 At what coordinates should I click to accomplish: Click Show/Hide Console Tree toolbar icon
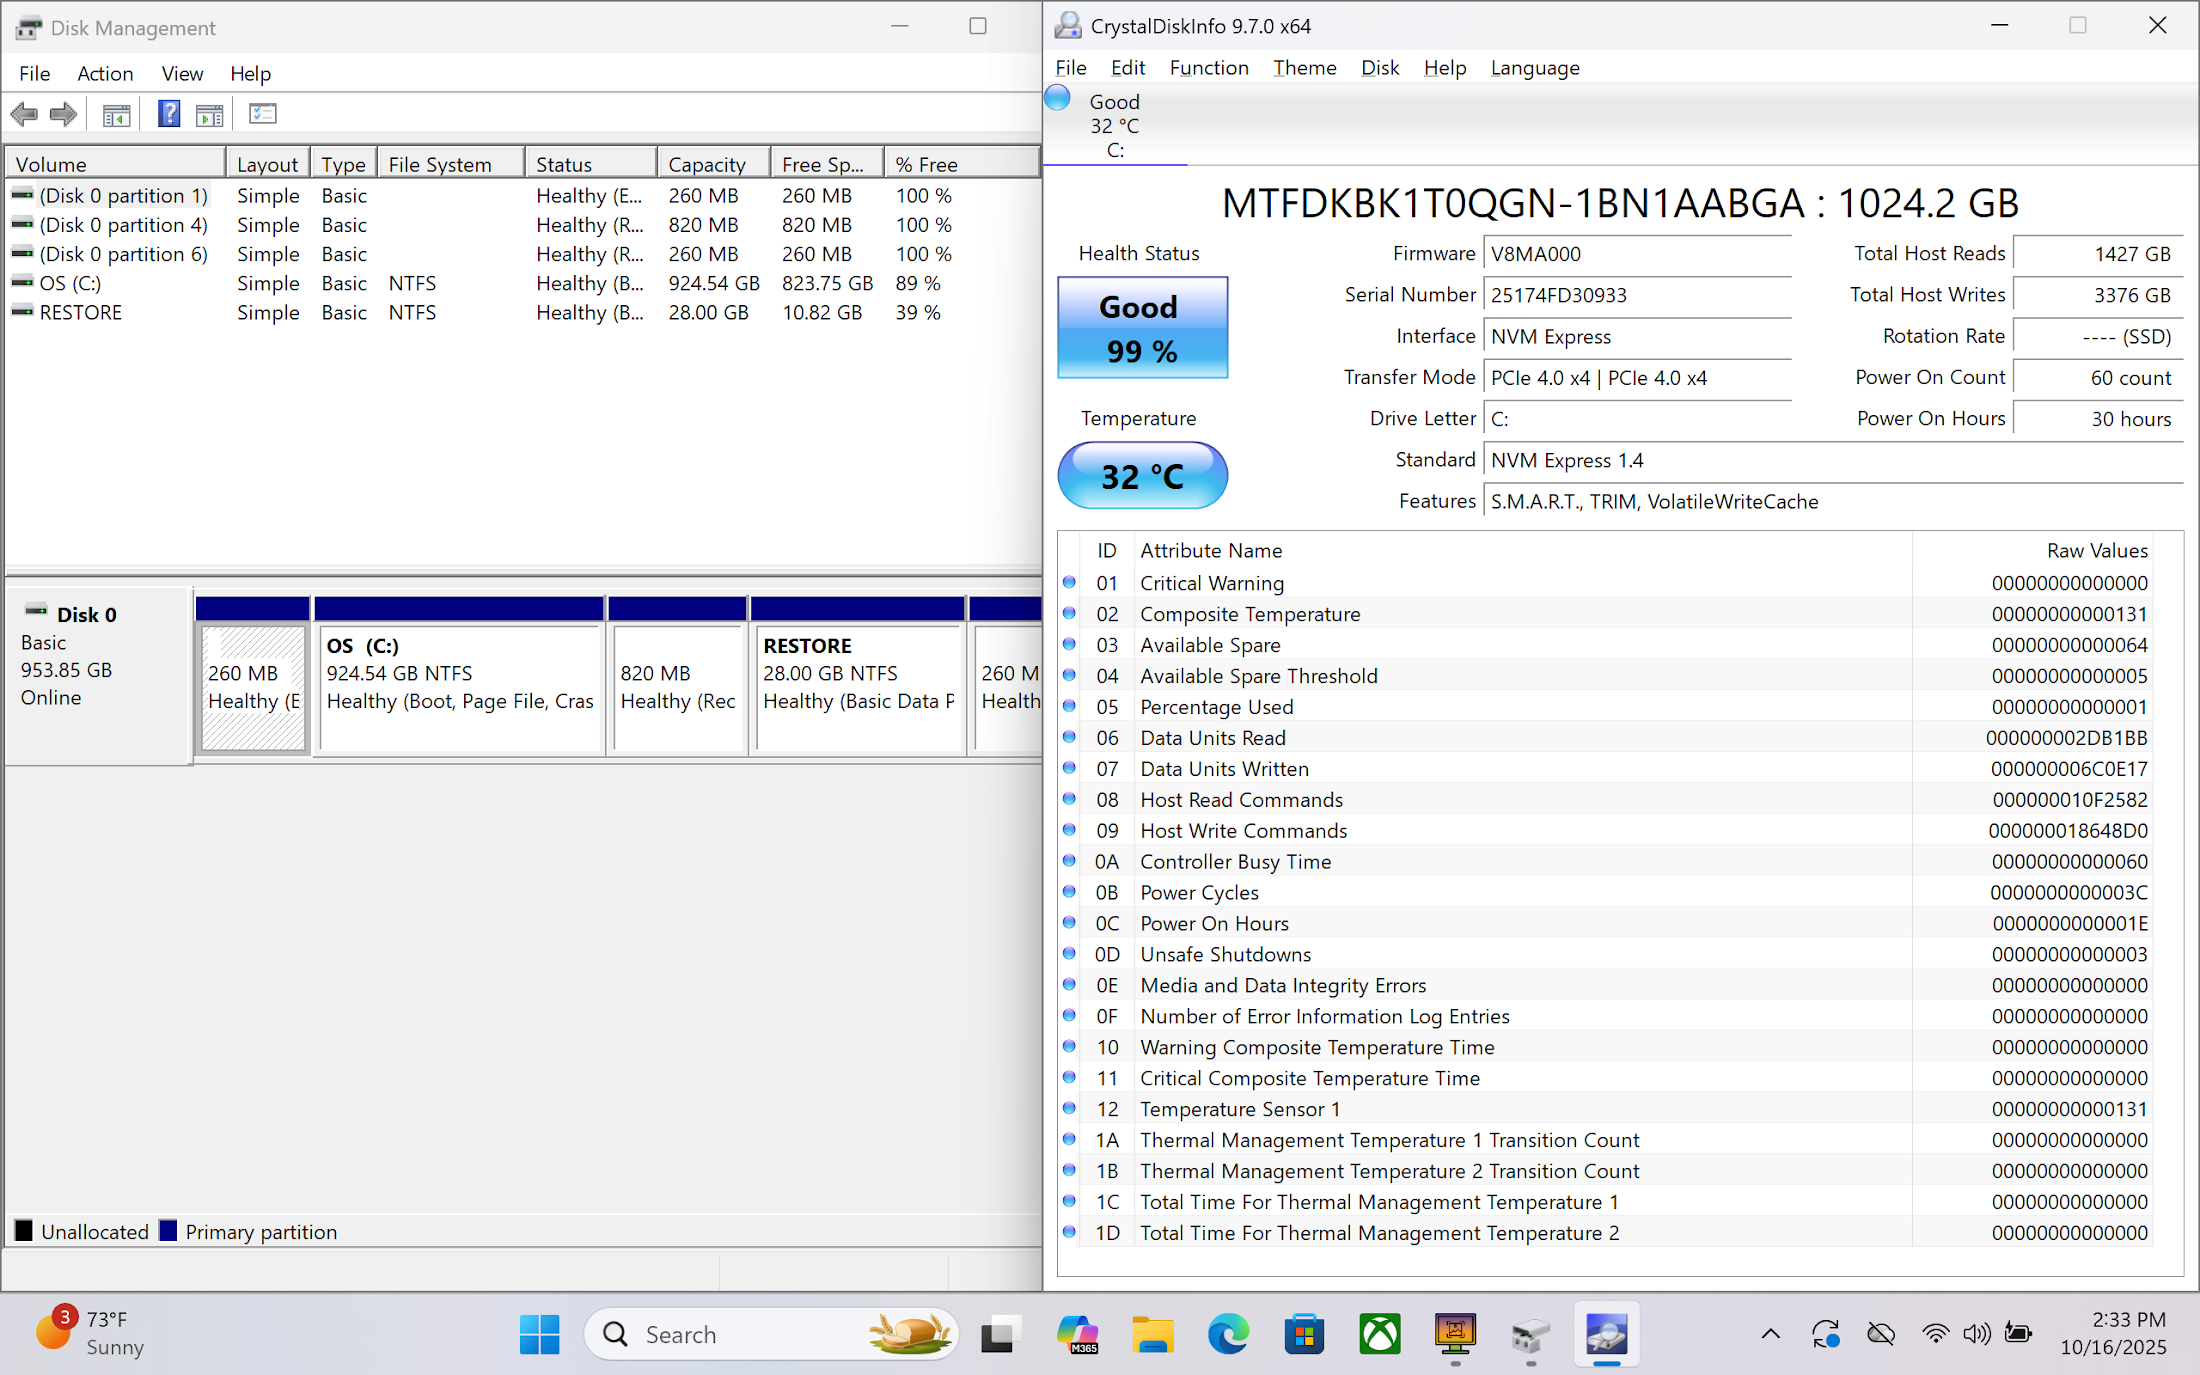(116, 115)
